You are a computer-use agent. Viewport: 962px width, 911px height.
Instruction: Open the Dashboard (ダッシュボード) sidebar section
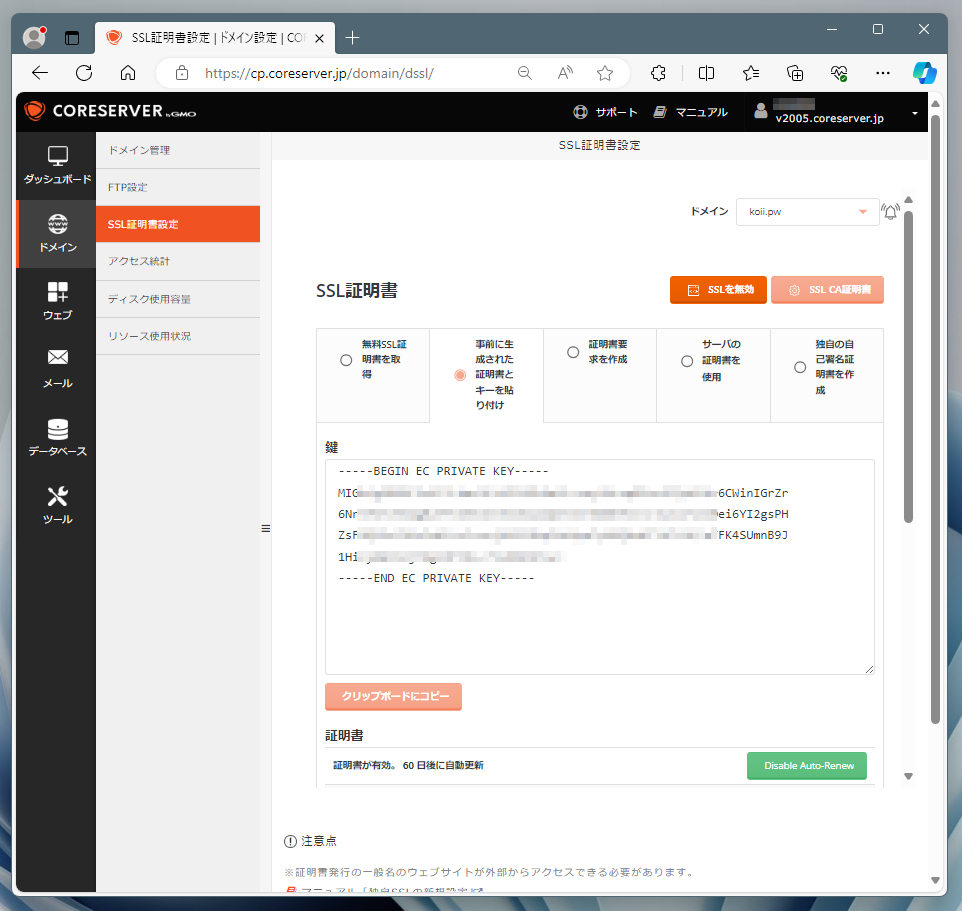57,166
